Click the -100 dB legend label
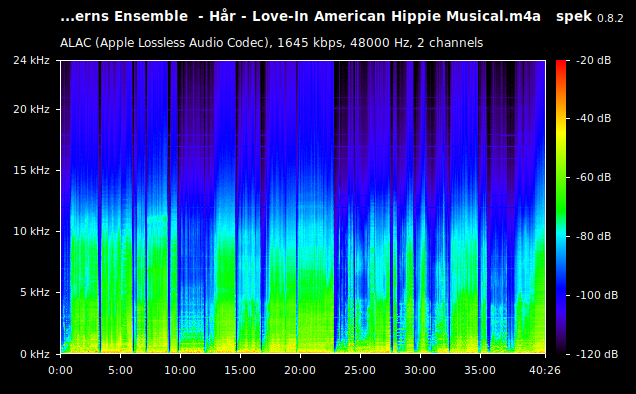The width and height of the screenshot is (636, 394). (x=597, y=295)
